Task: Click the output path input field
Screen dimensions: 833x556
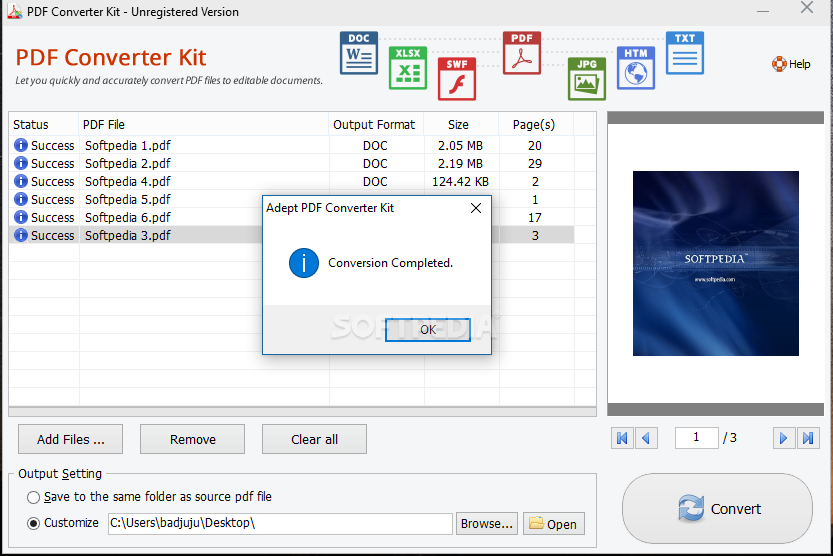Action: (x=280, y=524)
